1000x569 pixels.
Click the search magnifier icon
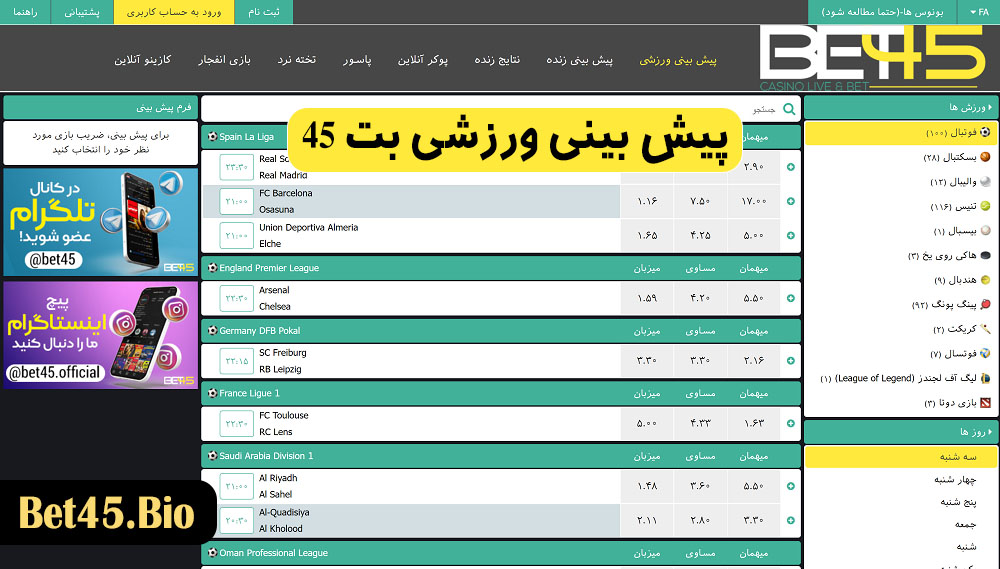(789, 109)
